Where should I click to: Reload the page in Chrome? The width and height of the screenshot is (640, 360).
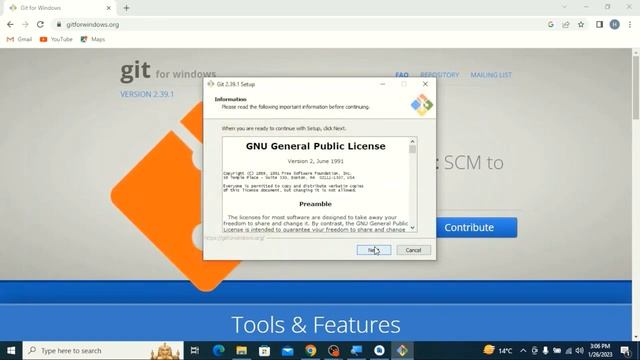coord(40,24)
